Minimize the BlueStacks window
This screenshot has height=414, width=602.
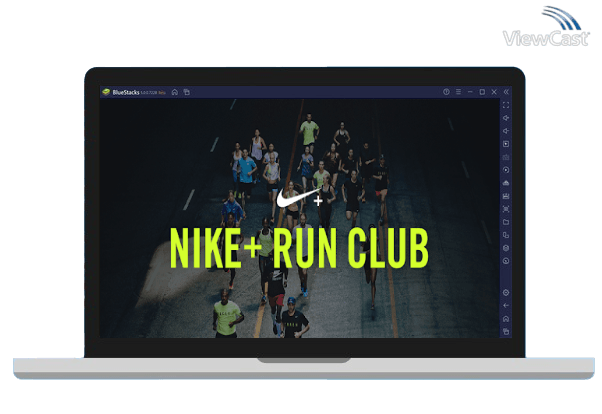click(470, 92)
